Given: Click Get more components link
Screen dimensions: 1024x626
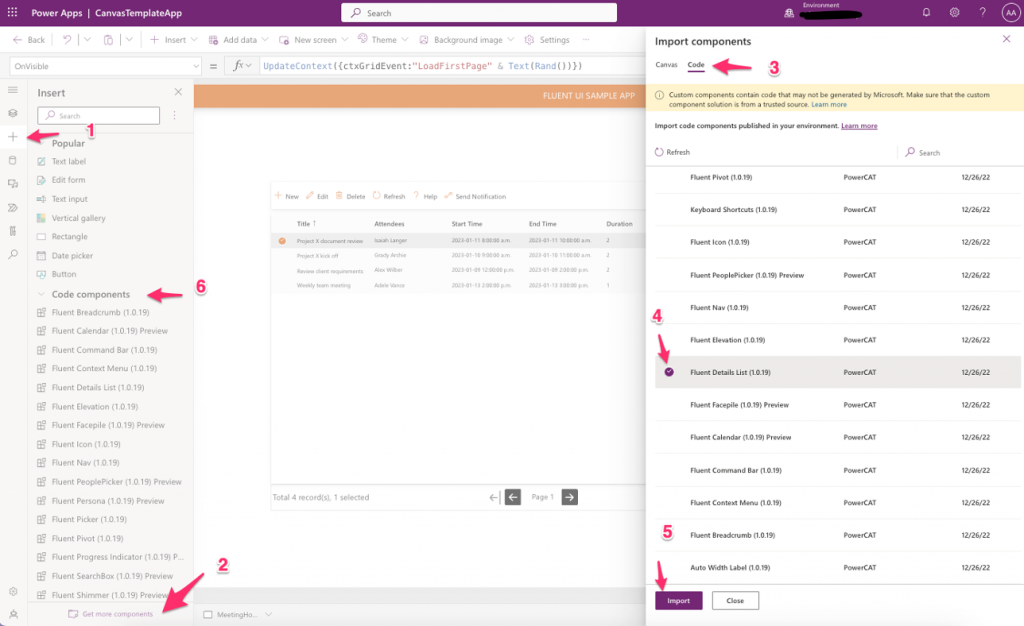Looking at the screenshot, I should (x=117, y=613).
